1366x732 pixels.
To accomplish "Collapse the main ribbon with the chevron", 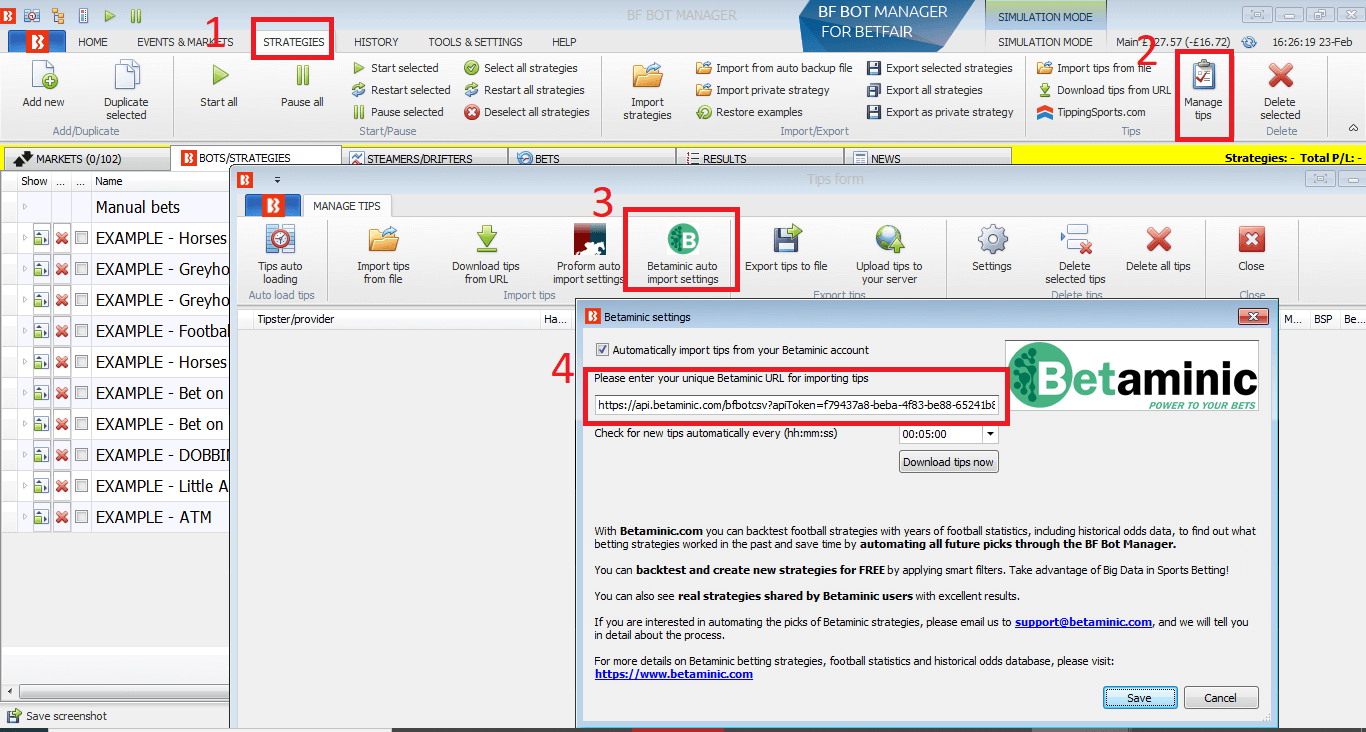I will tap(1353, 128).
